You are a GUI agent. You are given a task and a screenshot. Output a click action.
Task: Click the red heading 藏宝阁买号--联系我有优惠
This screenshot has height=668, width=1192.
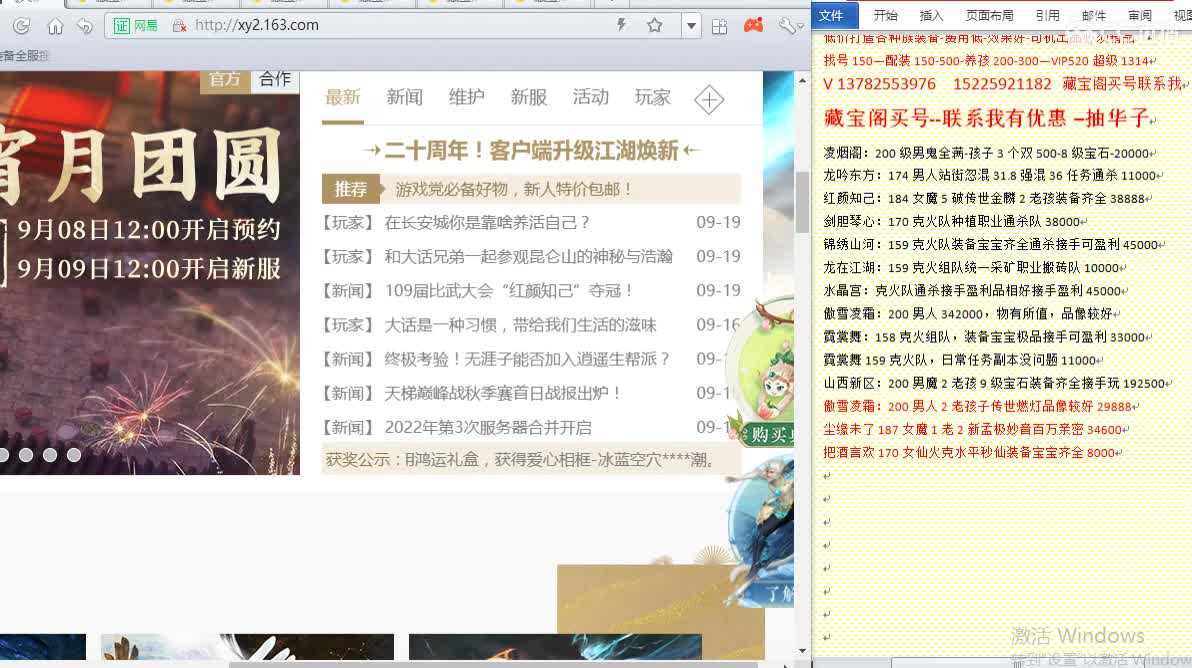(x=988, y=118)
